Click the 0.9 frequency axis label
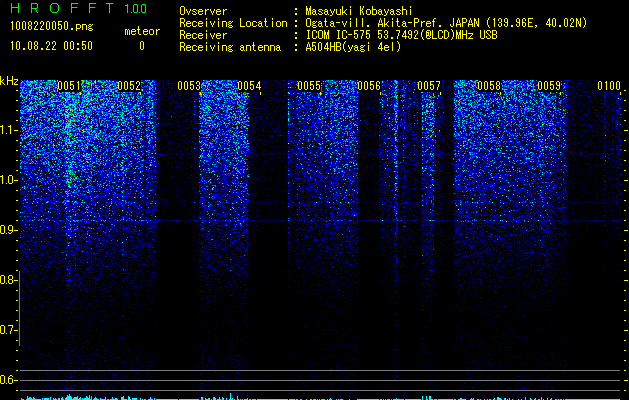629x400 pixels. pyautogui.click(x=9, y=230)
